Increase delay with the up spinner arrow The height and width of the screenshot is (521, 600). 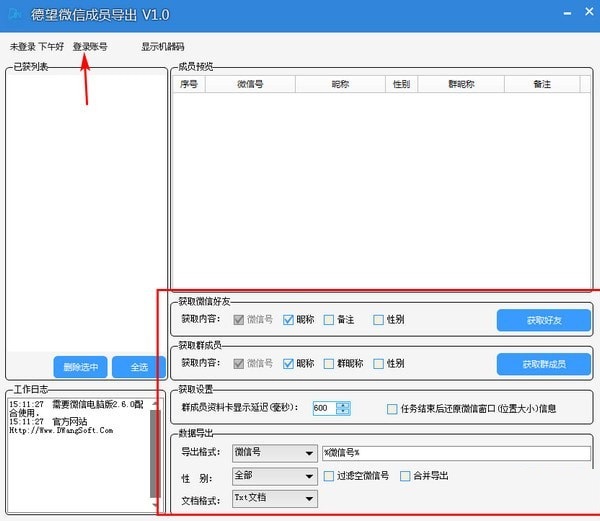coord(344,404)
